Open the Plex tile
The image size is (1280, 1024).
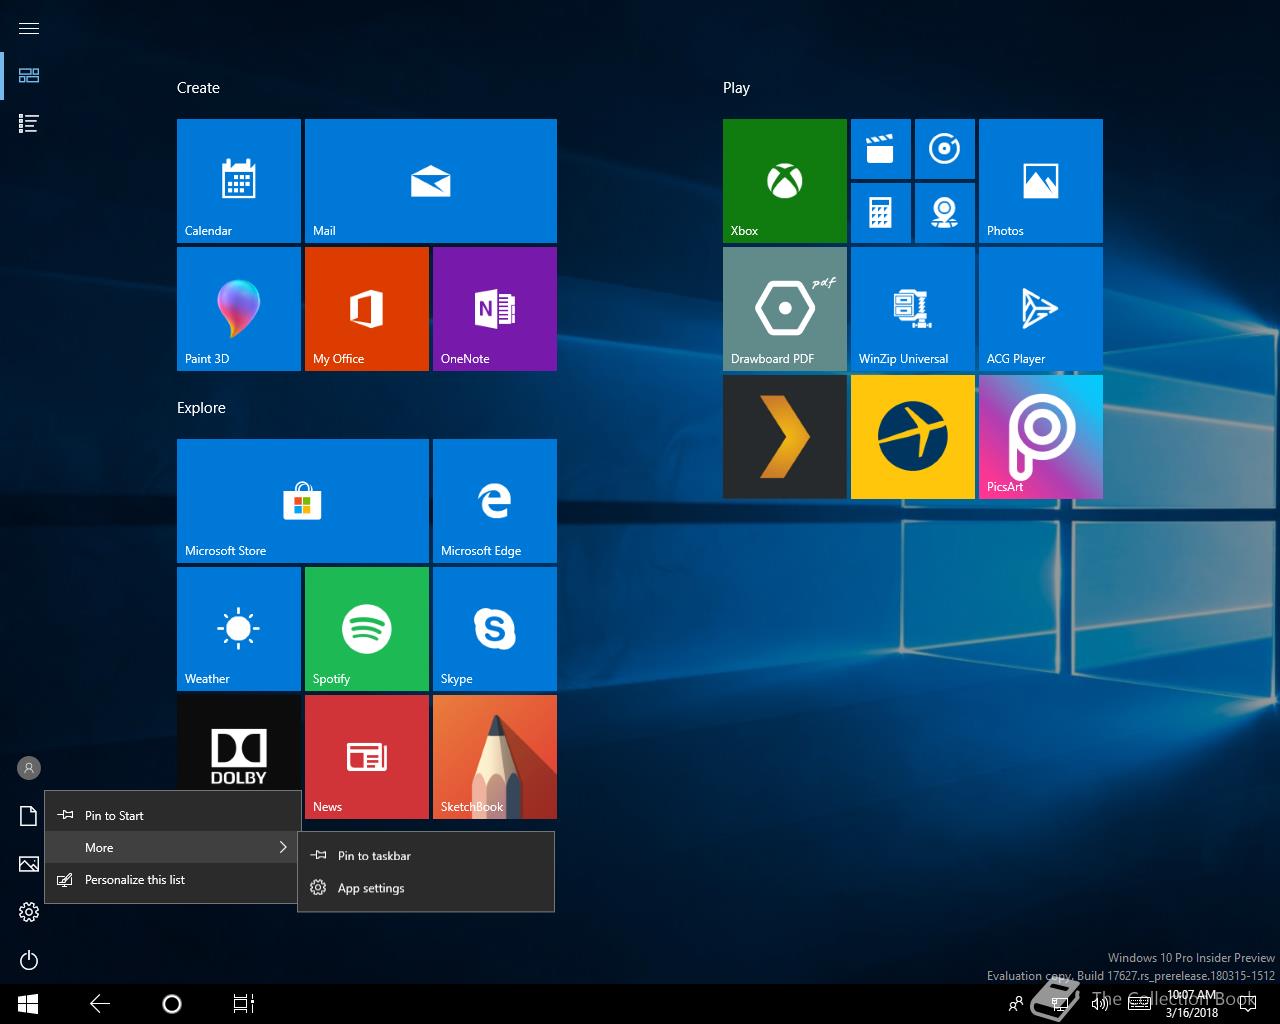785,437
